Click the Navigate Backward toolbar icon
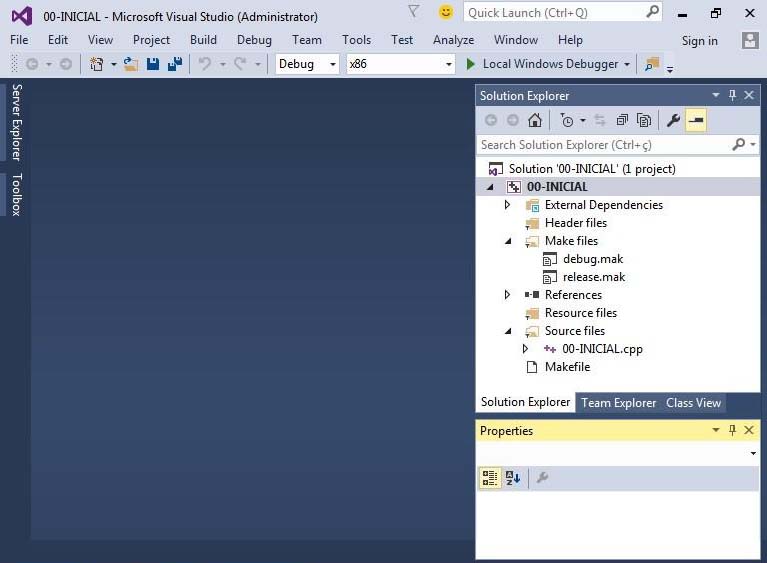 (x=32, y=64)
